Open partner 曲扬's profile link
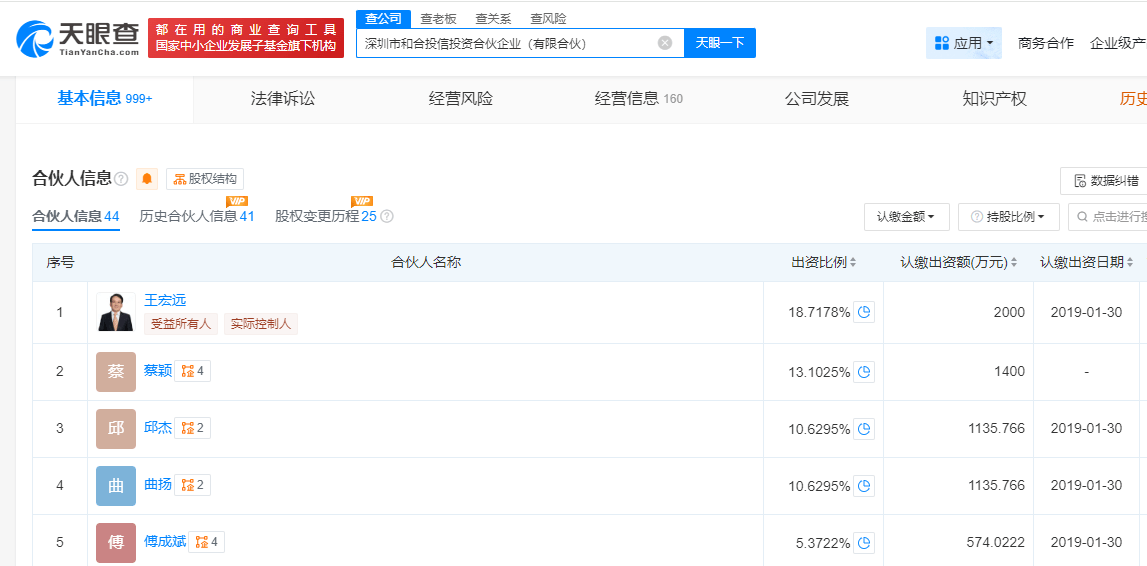The image size is (1147, 566). click(158, 485)
